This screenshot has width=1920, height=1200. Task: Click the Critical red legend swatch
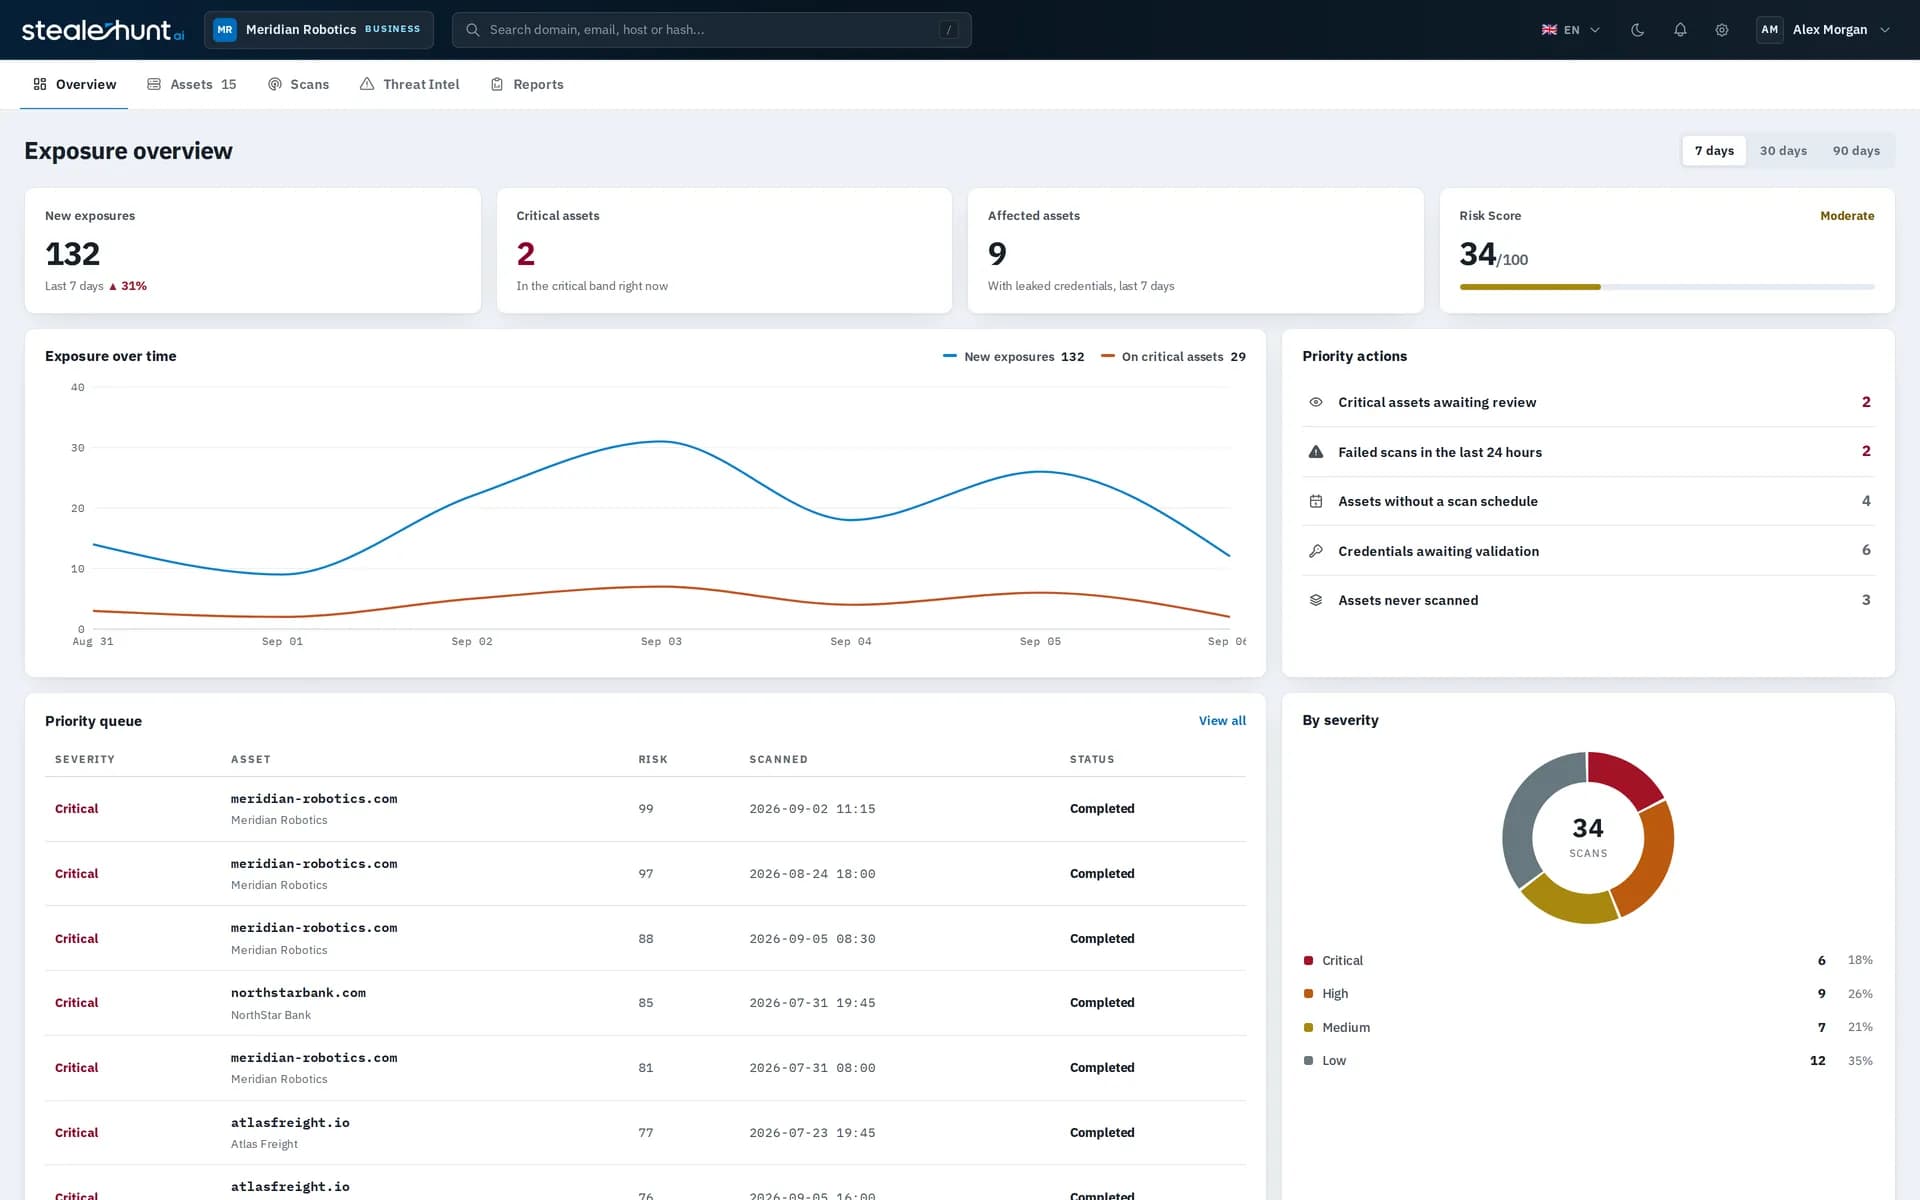click(1308, 961)
